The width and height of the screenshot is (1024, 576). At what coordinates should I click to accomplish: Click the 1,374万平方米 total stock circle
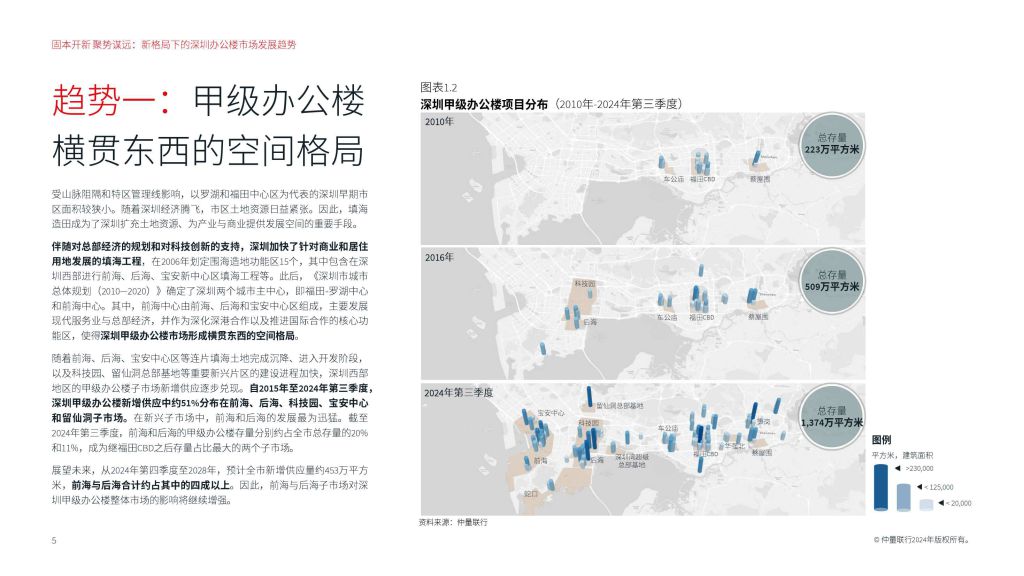click(x=831, y=417)
